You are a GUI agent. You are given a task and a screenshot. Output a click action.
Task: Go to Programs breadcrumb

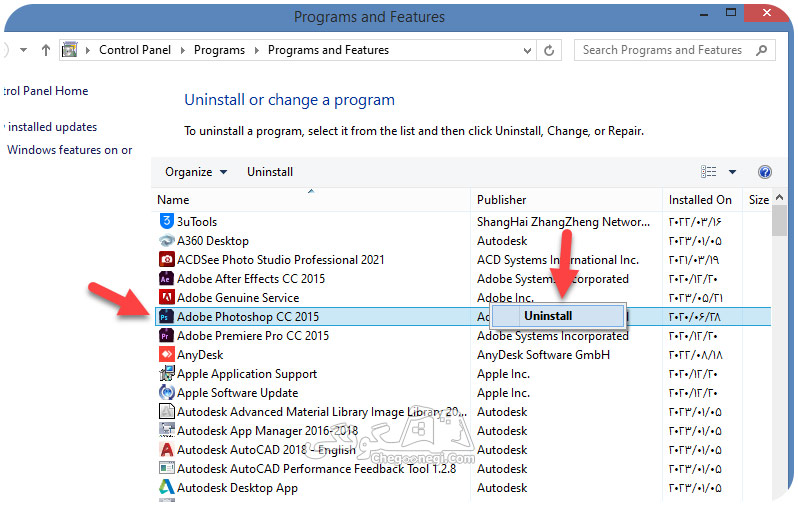coord(219,50)
